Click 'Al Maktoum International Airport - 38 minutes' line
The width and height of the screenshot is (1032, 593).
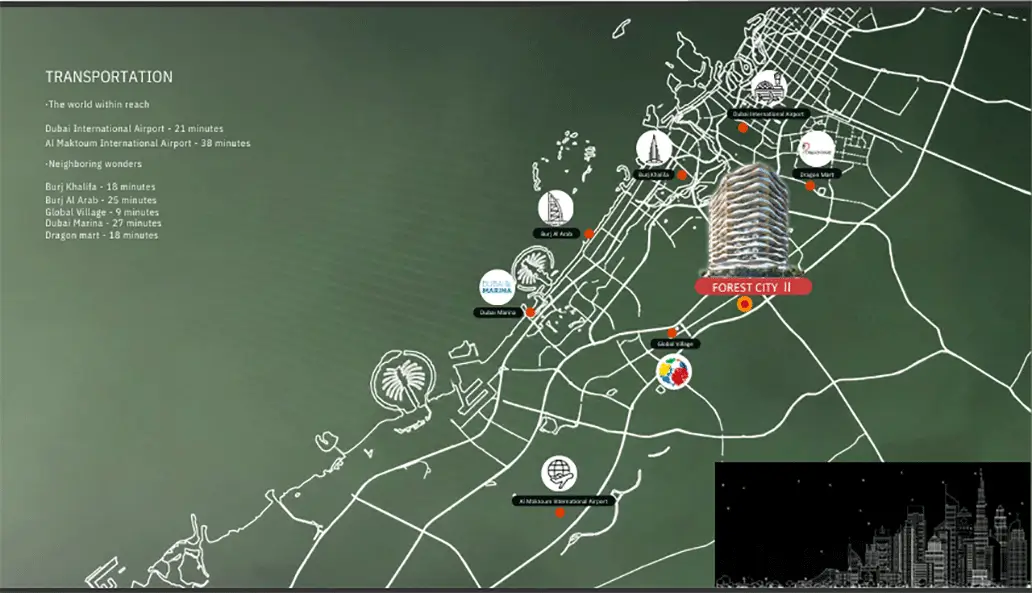click(x=147, y=143)
